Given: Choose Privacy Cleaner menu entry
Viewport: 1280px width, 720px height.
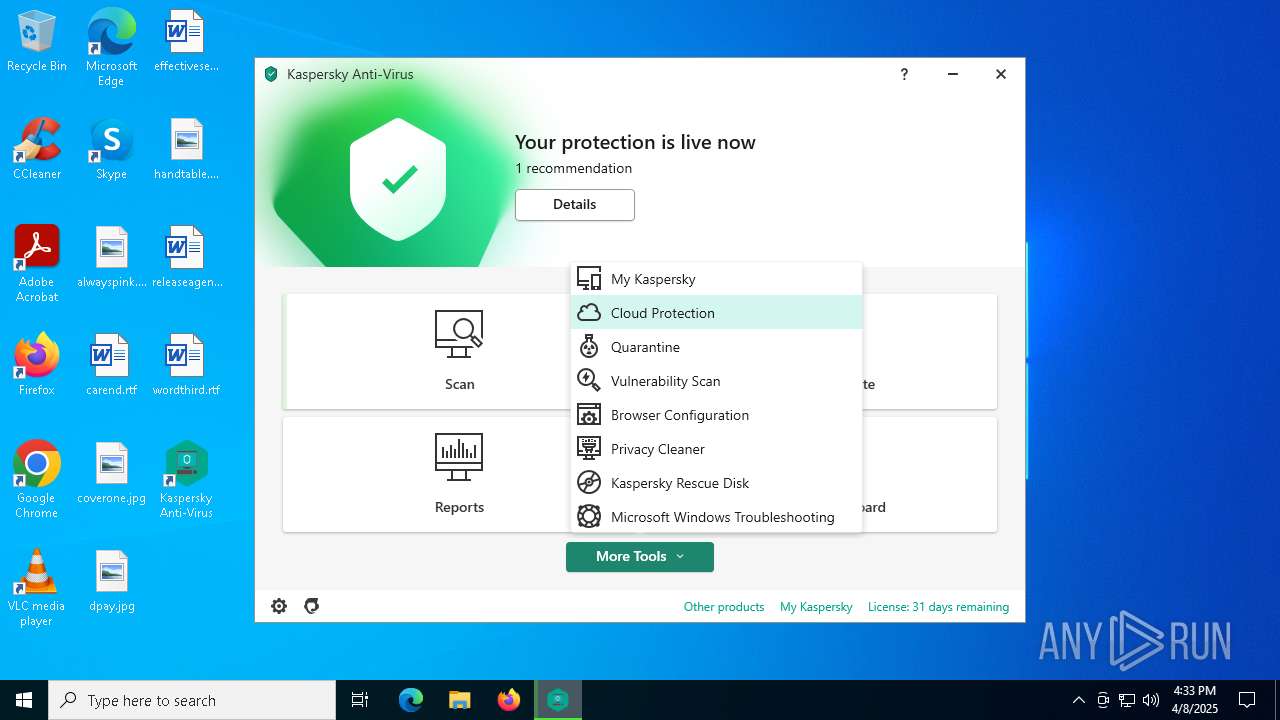Looking at the screenshot, I should pyautogui.click(x=716, y=449).
